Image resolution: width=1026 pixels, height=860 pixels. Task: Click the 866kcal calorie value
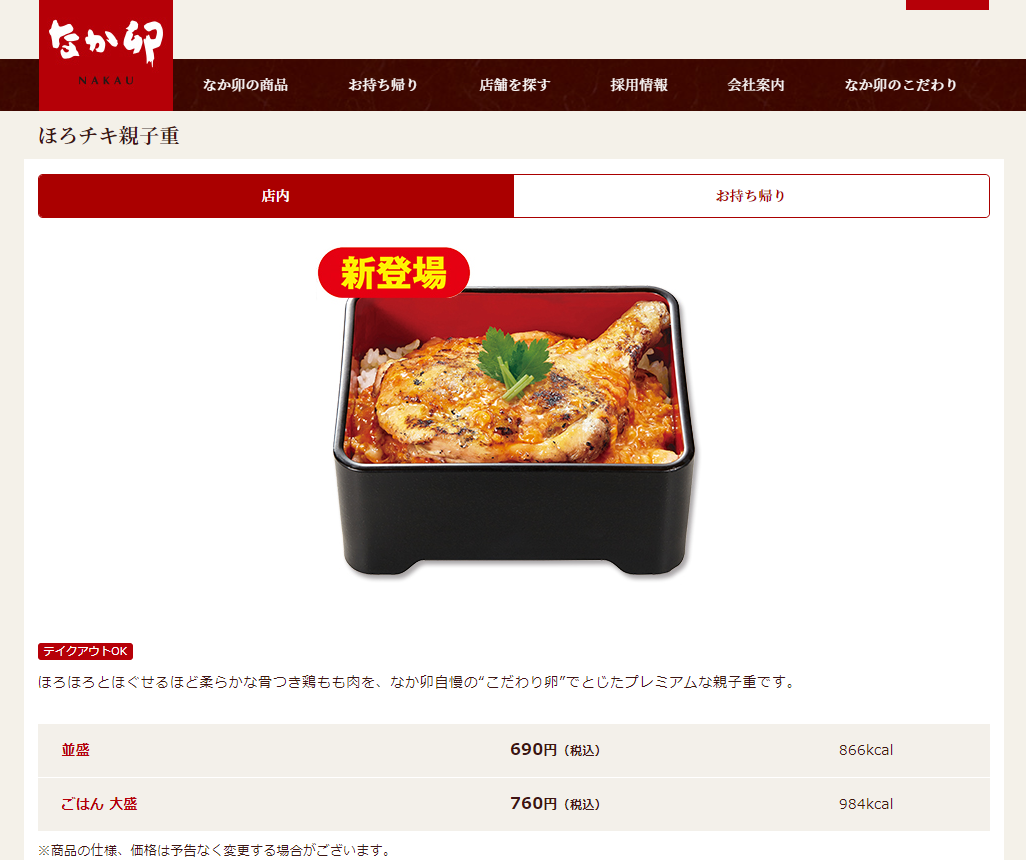(x=866, y=750)
